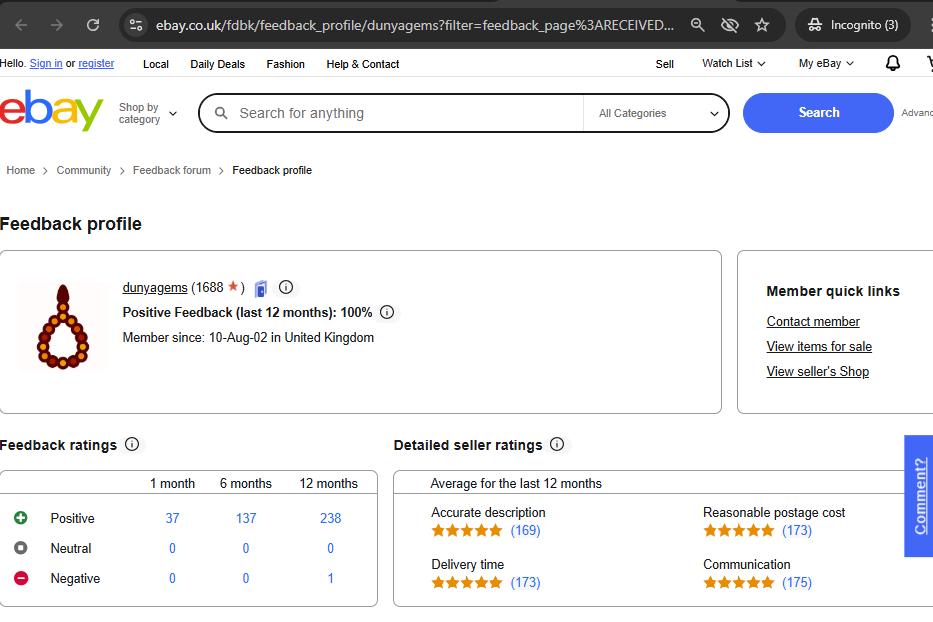Go back to the previous page
The width and height of the screenshot is (933, 622).
point(21,25)
